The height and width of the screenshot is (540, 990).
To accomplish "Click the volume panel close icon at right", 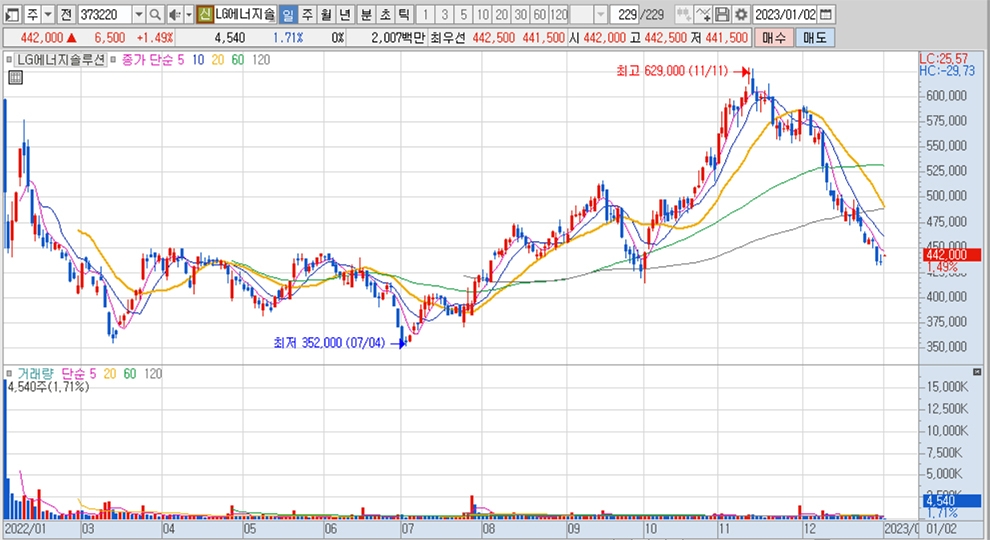I will 977,372.
